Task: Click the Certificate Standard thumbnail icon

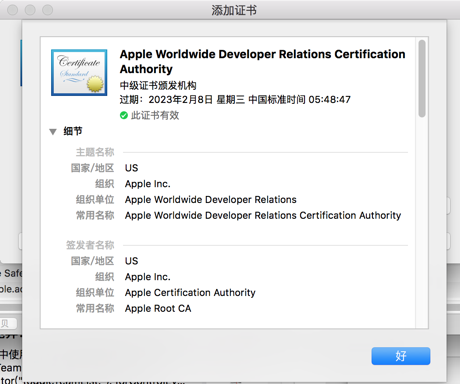Action: [x=79, y=72]
